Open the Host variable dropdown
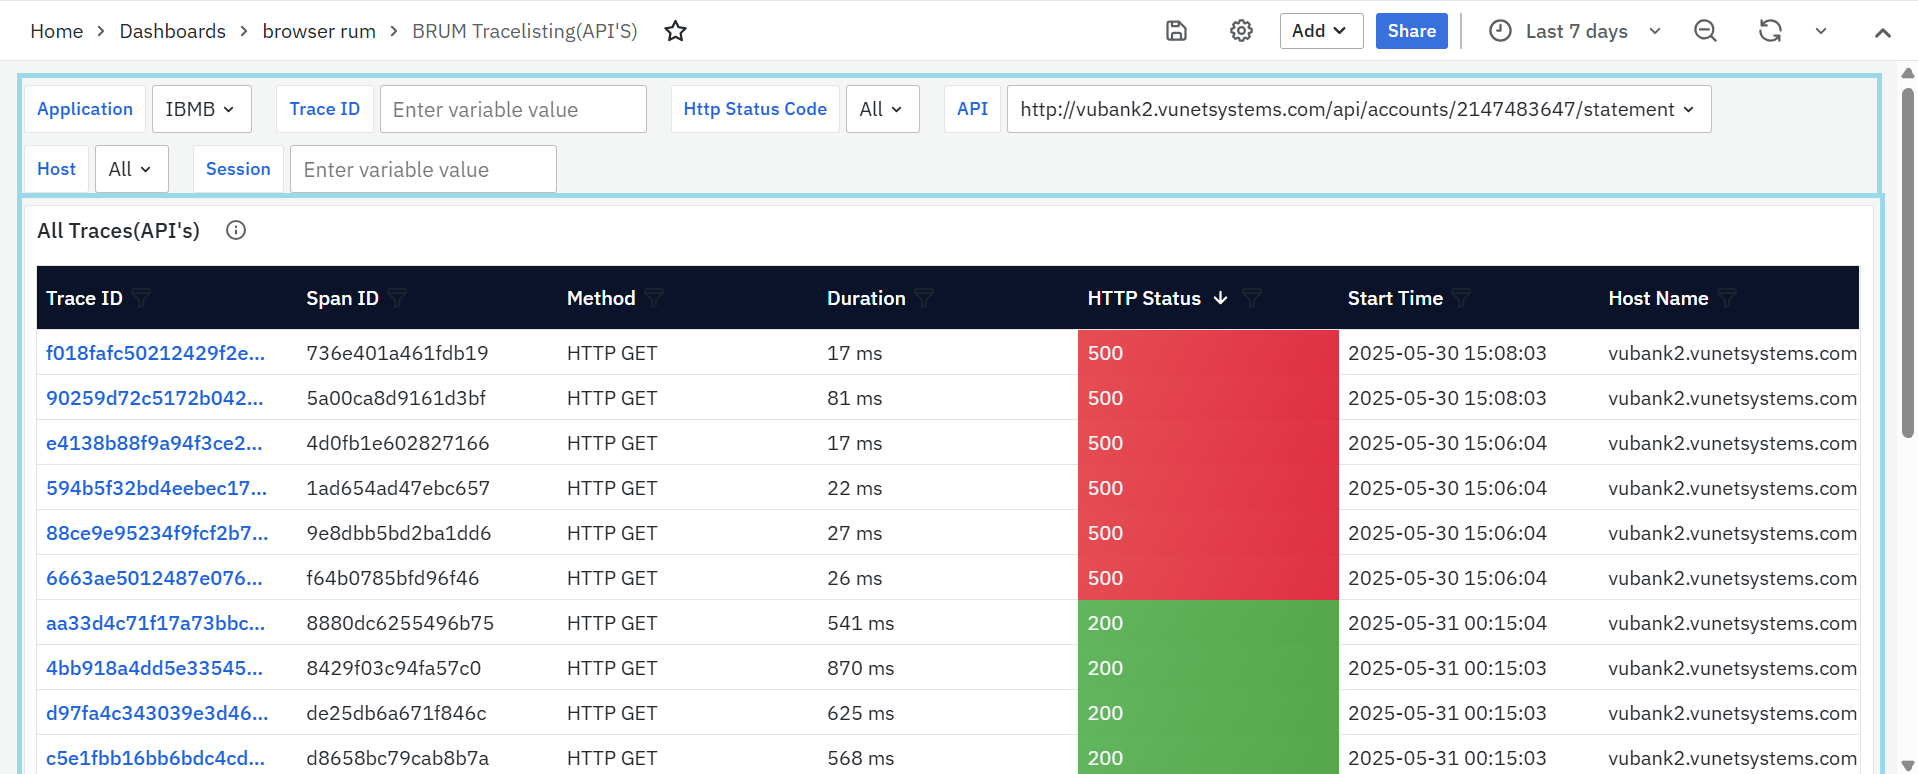This screenshot has width=1918, height=774. (x=131, y=169)
